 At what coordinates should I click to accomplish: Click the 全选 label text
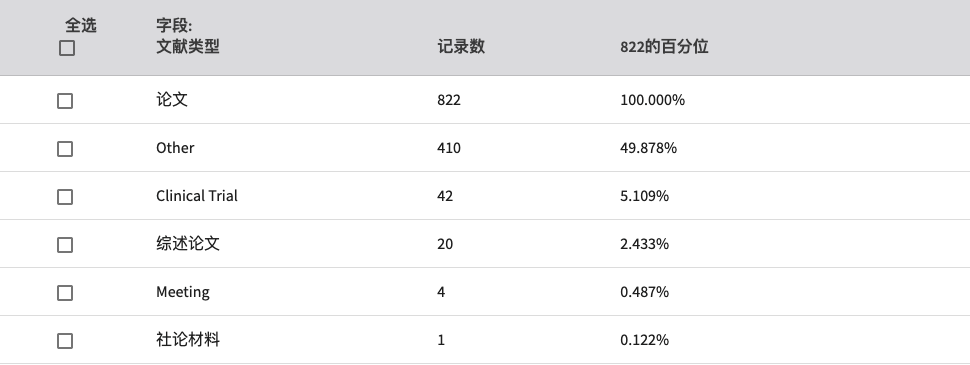[x=80, y=25]
